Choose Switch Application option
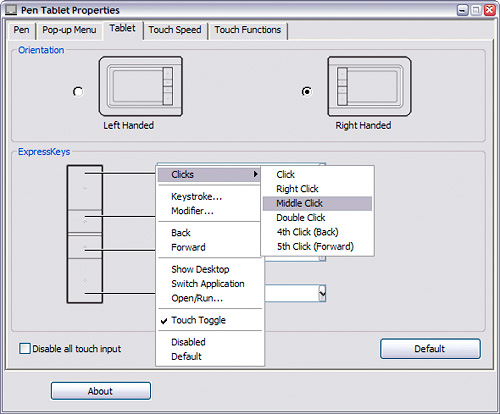 210,284
